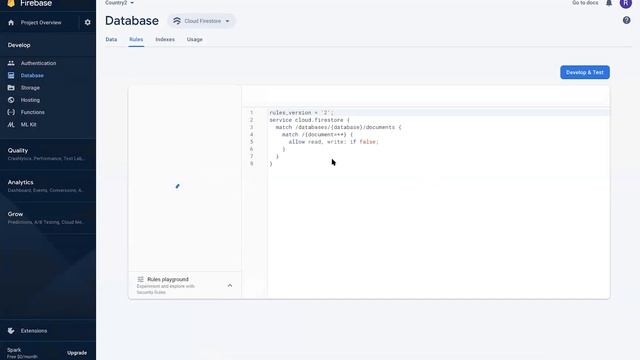Open notifications bell icon
640x360 pixels.
[609, 3]
